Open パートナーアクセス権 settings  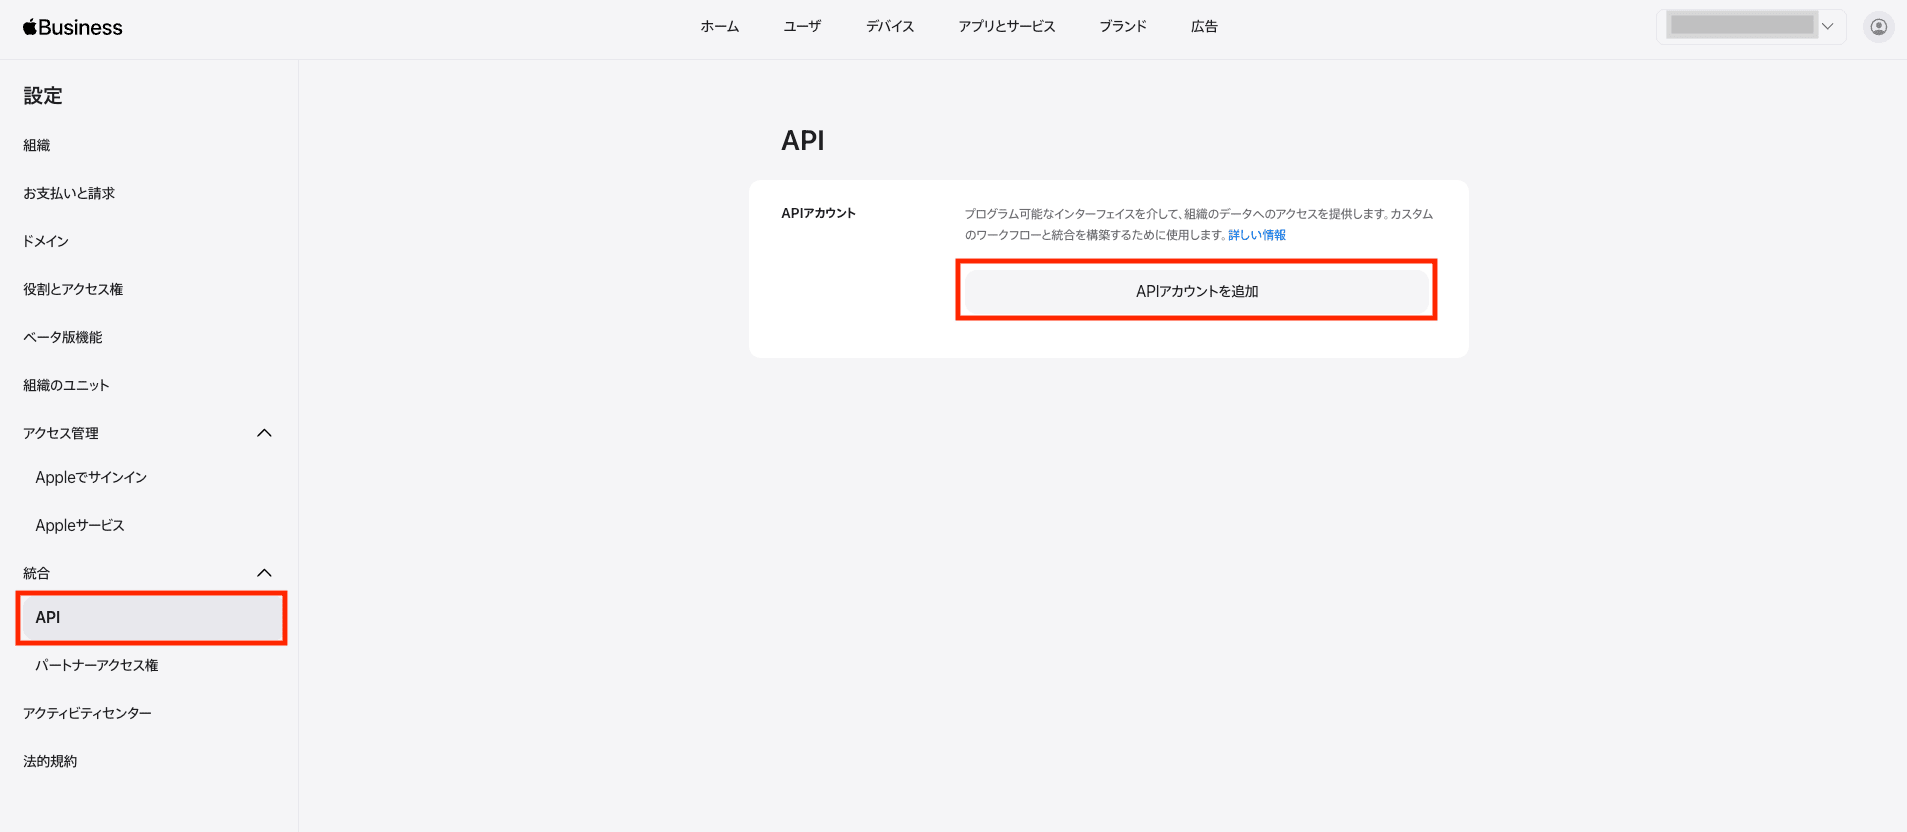point(97,665)
